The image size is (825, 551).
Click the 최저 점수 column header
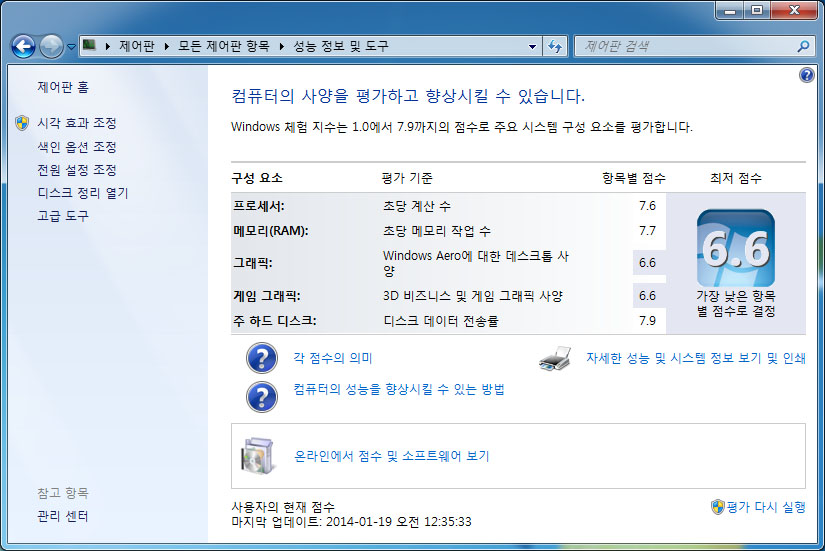point(736,178)
